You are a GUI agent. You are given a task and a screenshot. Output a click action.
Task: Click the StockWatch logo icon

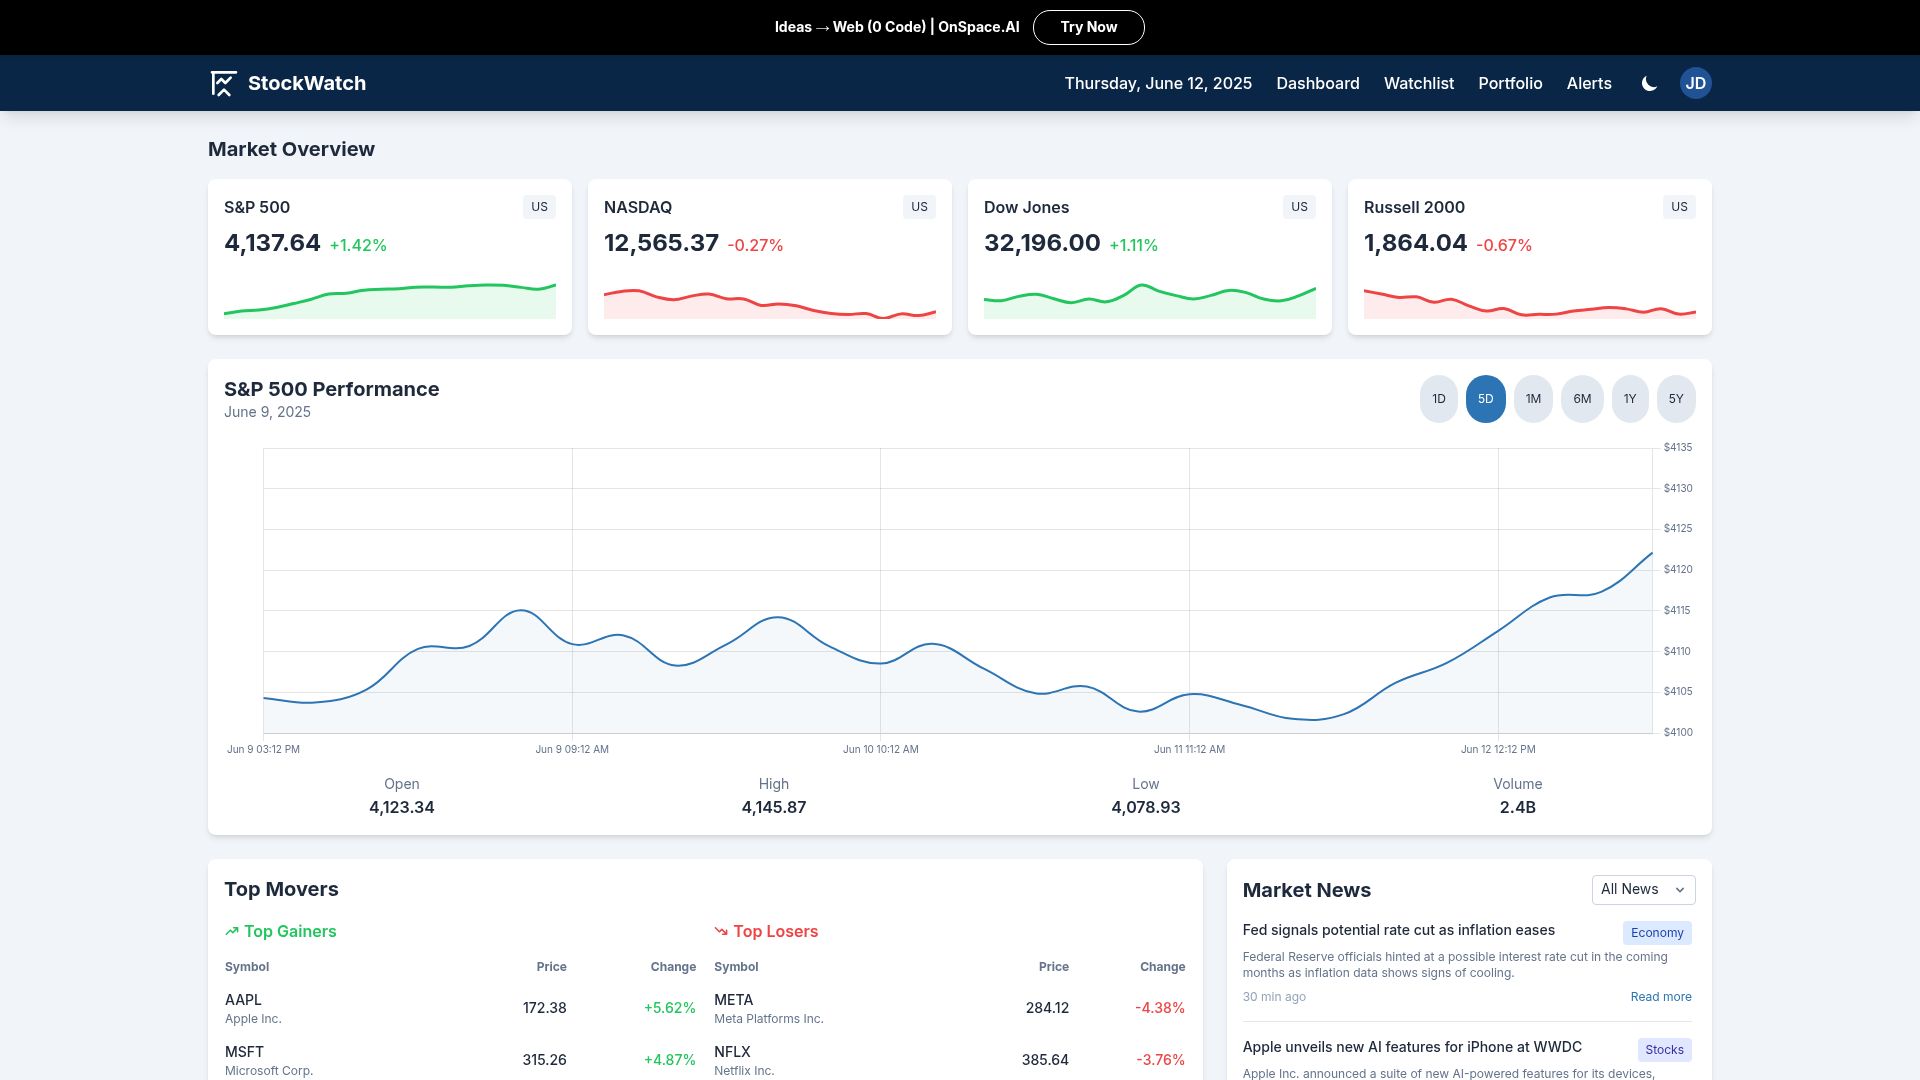tap(223, 83)
